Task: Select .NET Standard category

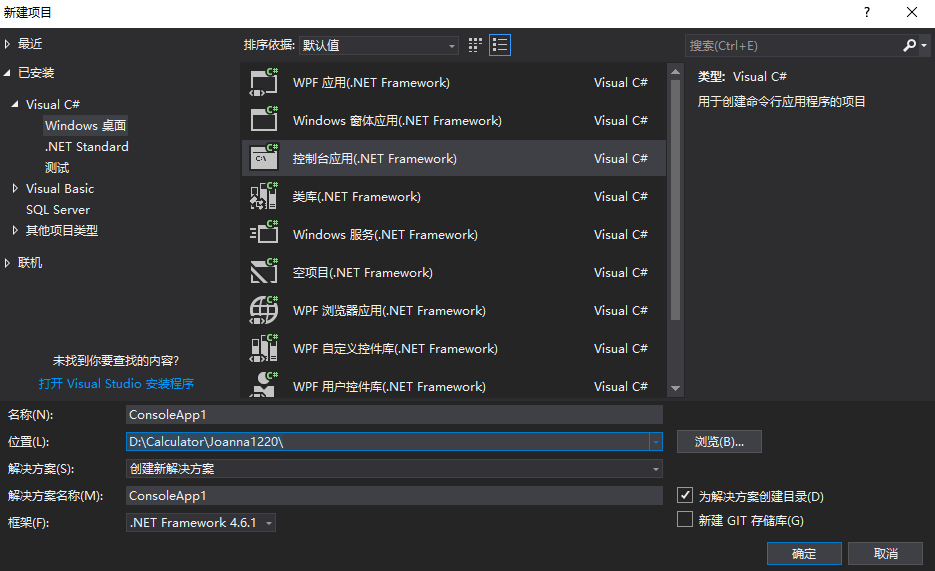Action: pos(86,147)
